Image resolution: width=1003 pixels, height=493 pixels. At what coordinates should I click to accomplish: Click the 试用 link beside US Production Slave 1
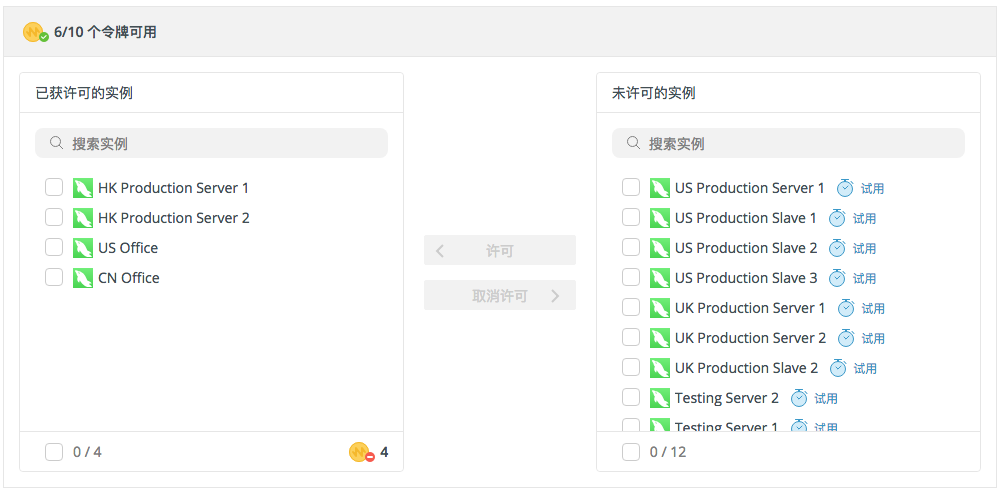pyautogui.click(x=864, y=218)
